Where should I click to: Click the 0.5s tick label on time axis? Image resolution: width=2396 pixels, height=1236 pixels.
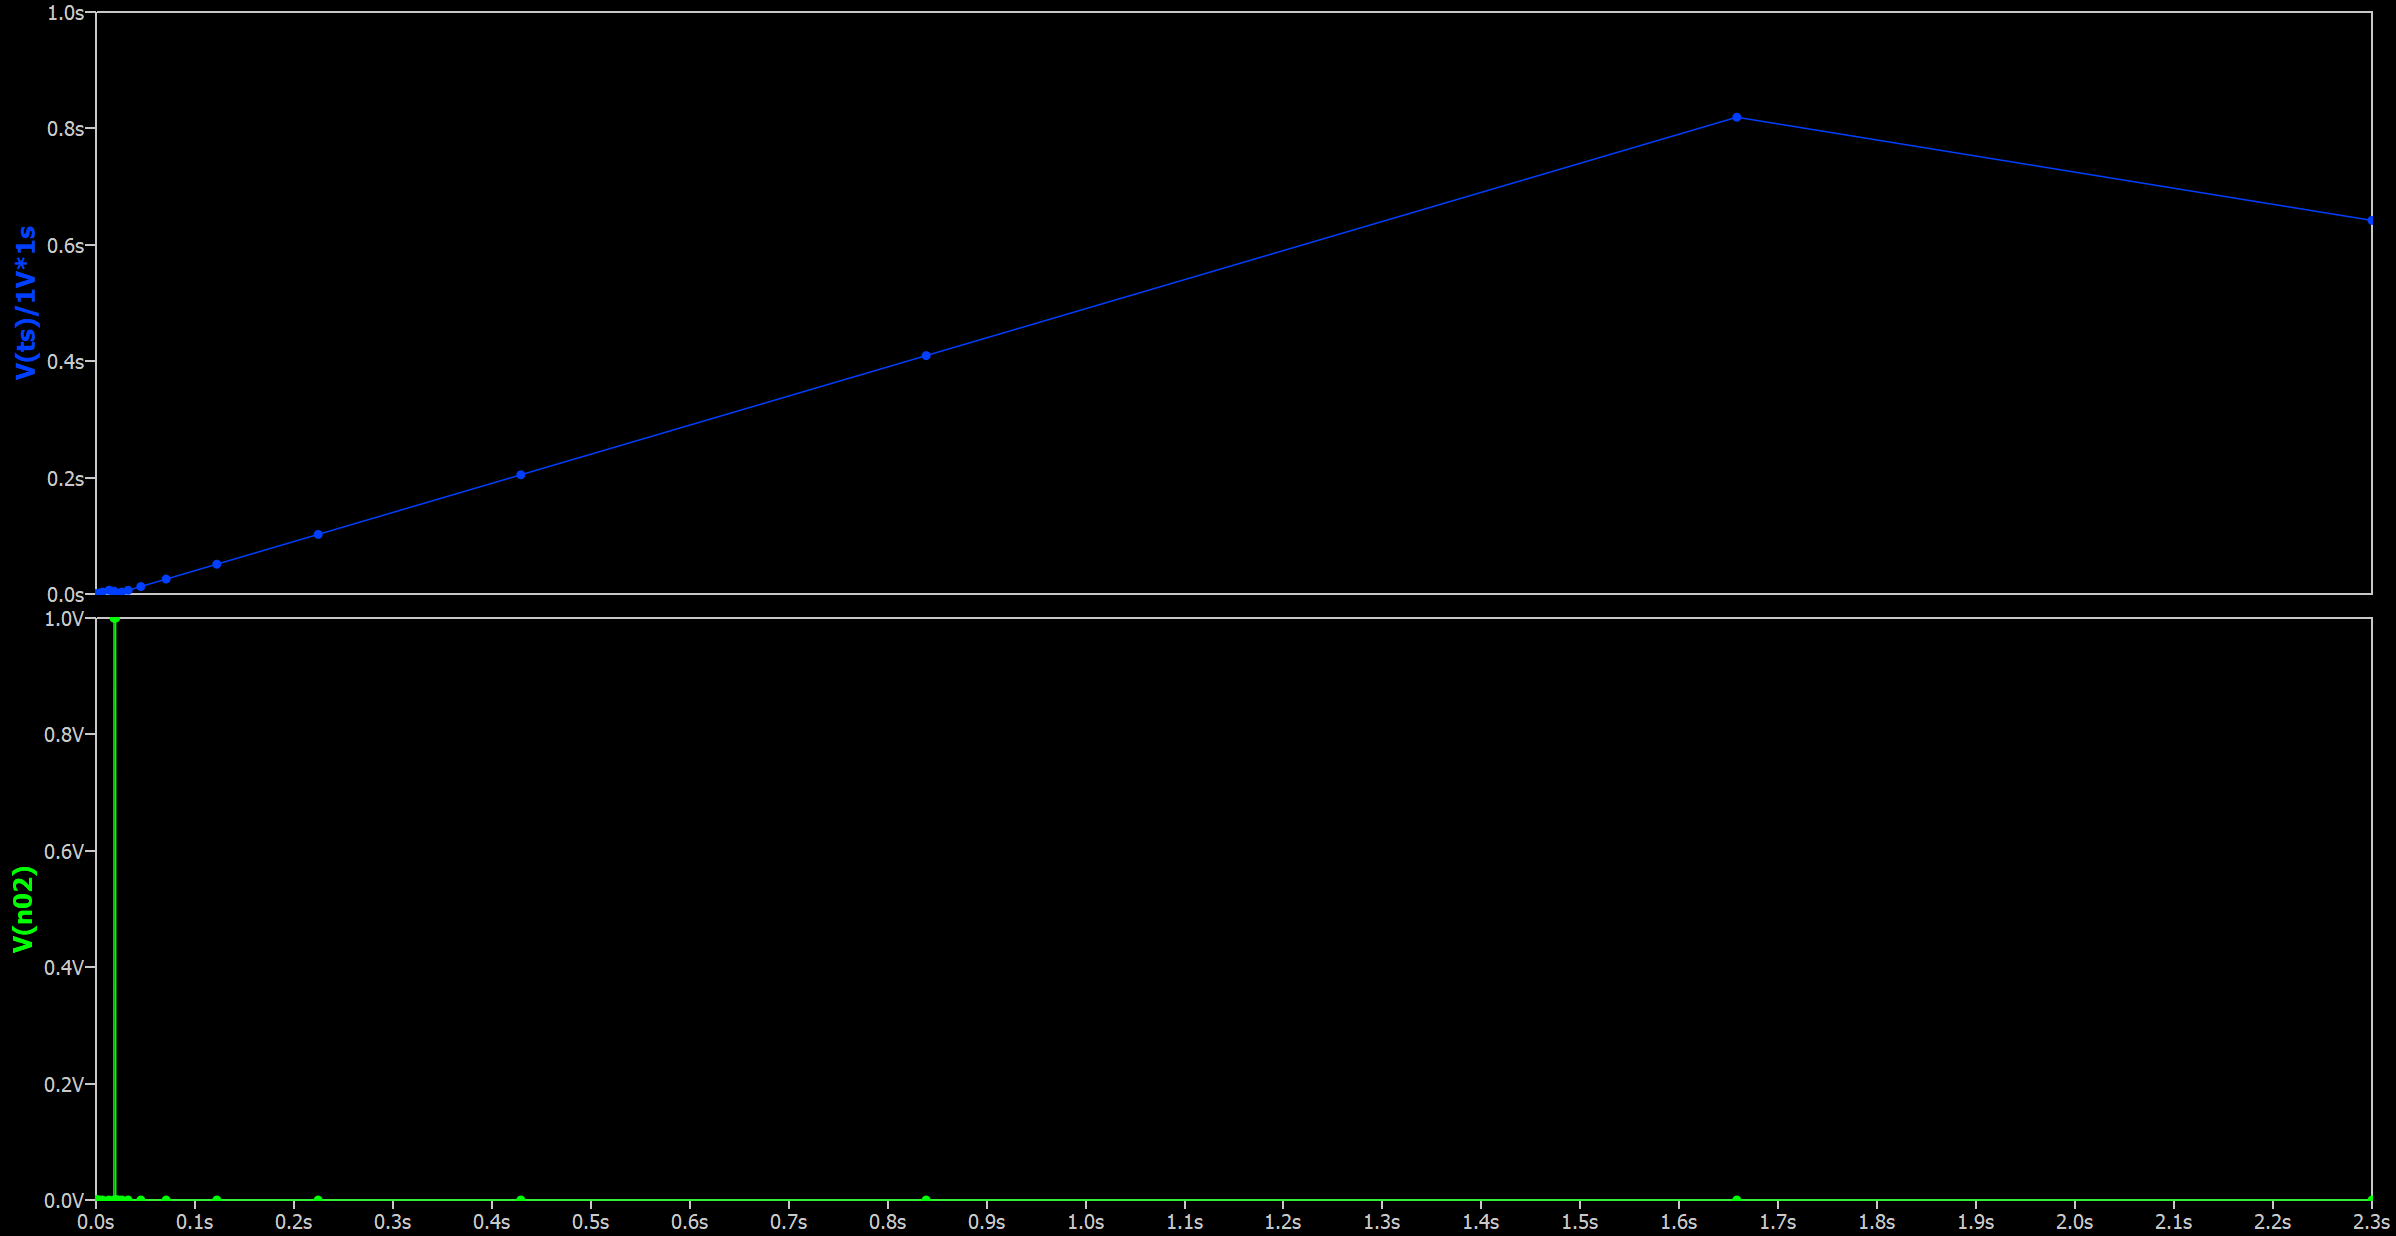pos(590,1222)
